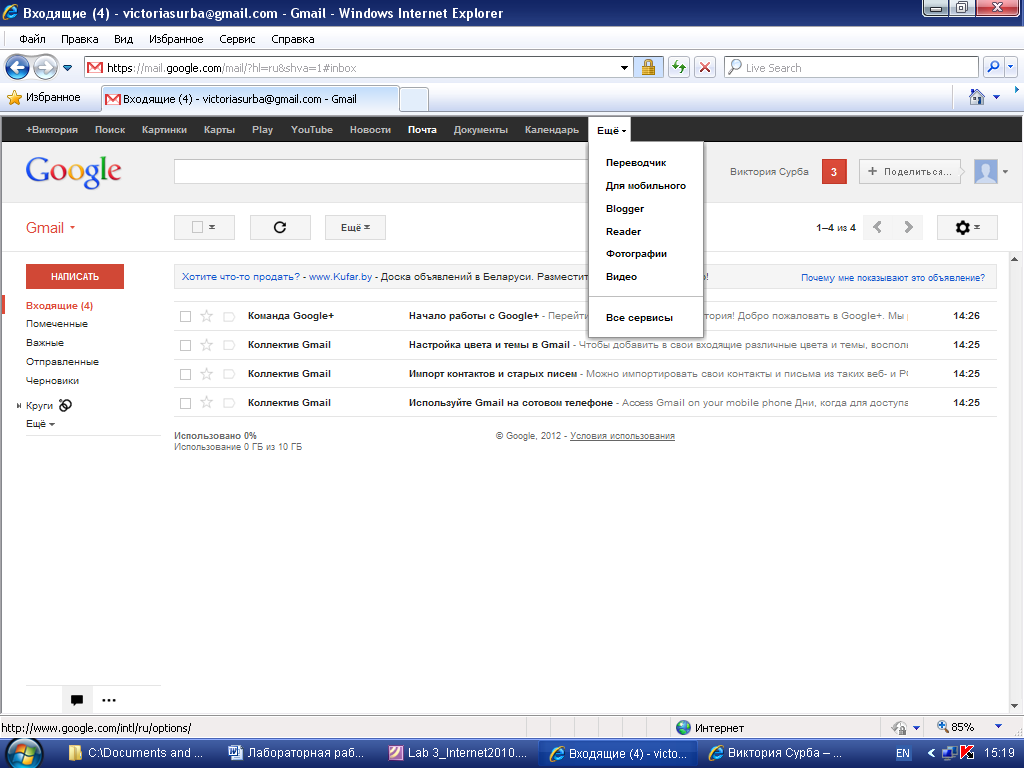
Task: Open the Отправленные folder link
Action: pos(63,362)
